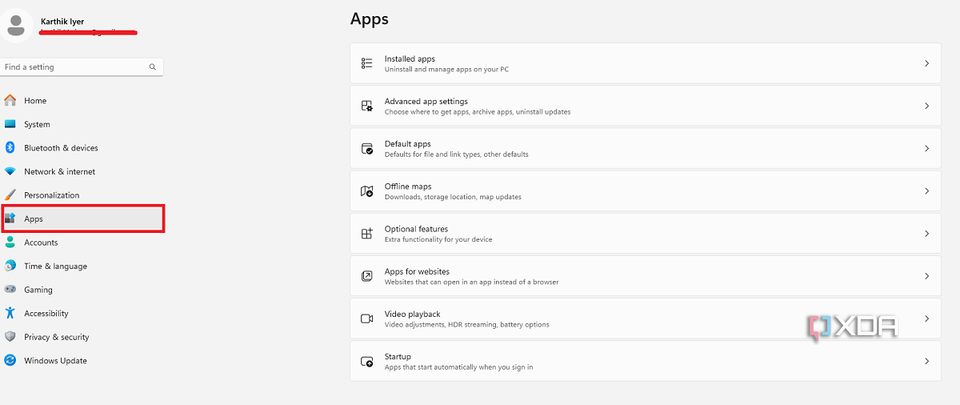Image resolution: width=960 pixels, height=405 pixels.
Task: Click the Find a setting search box
Action: pyautogui.click(x=82, y=67)
